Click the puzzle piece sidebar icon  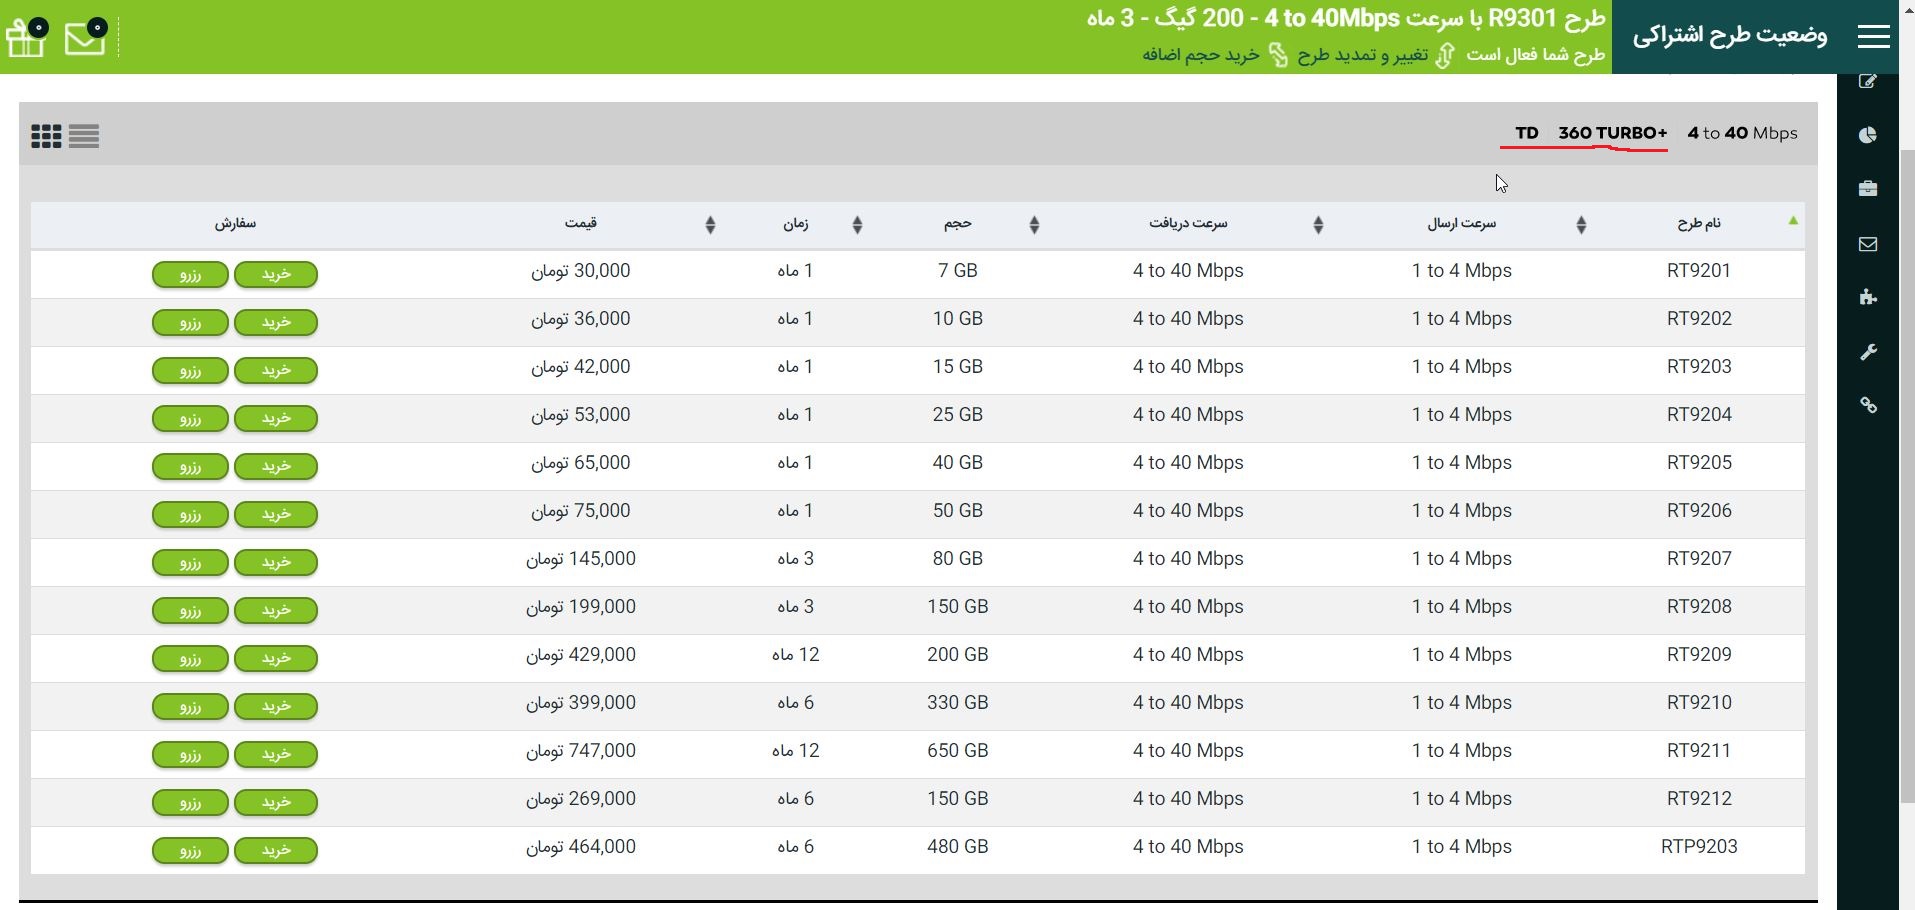click(x=1868, y=297)
